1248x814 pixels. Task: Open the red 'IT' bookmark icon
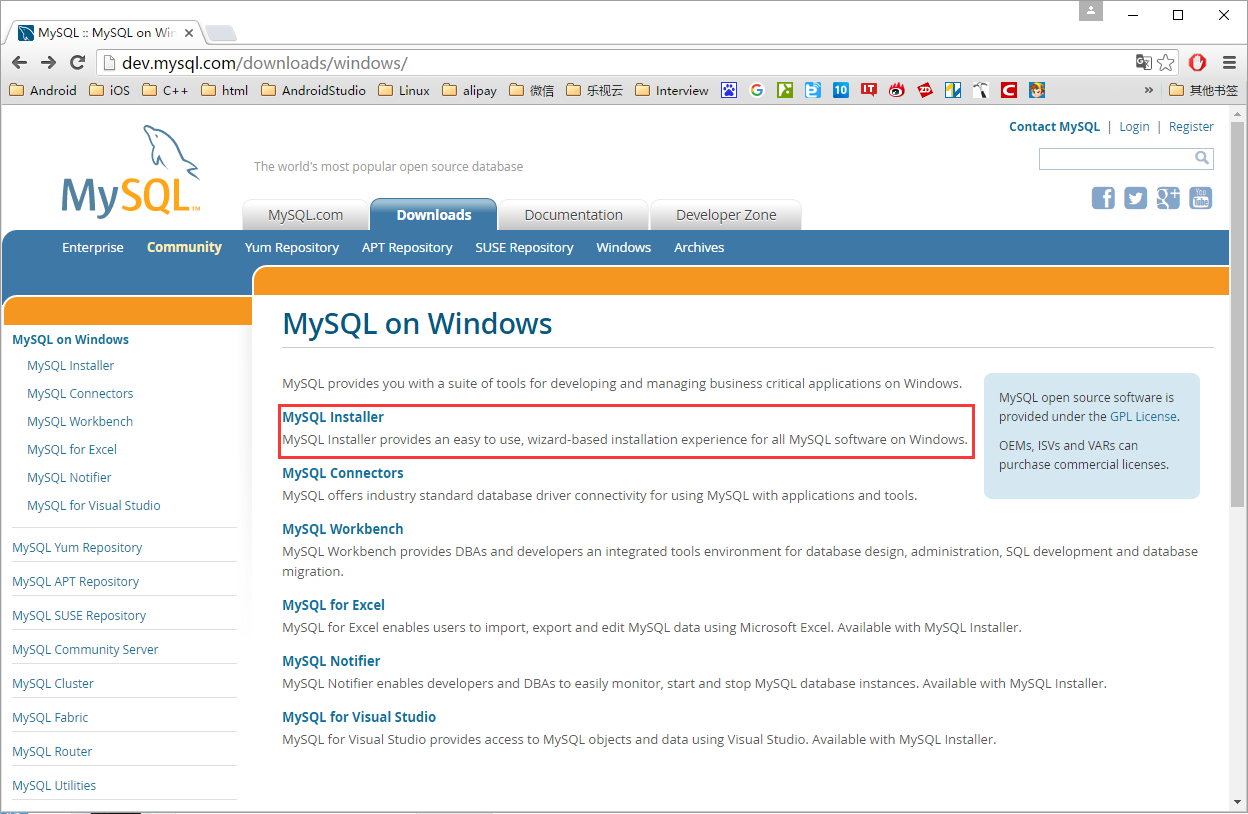click(869, 90)
